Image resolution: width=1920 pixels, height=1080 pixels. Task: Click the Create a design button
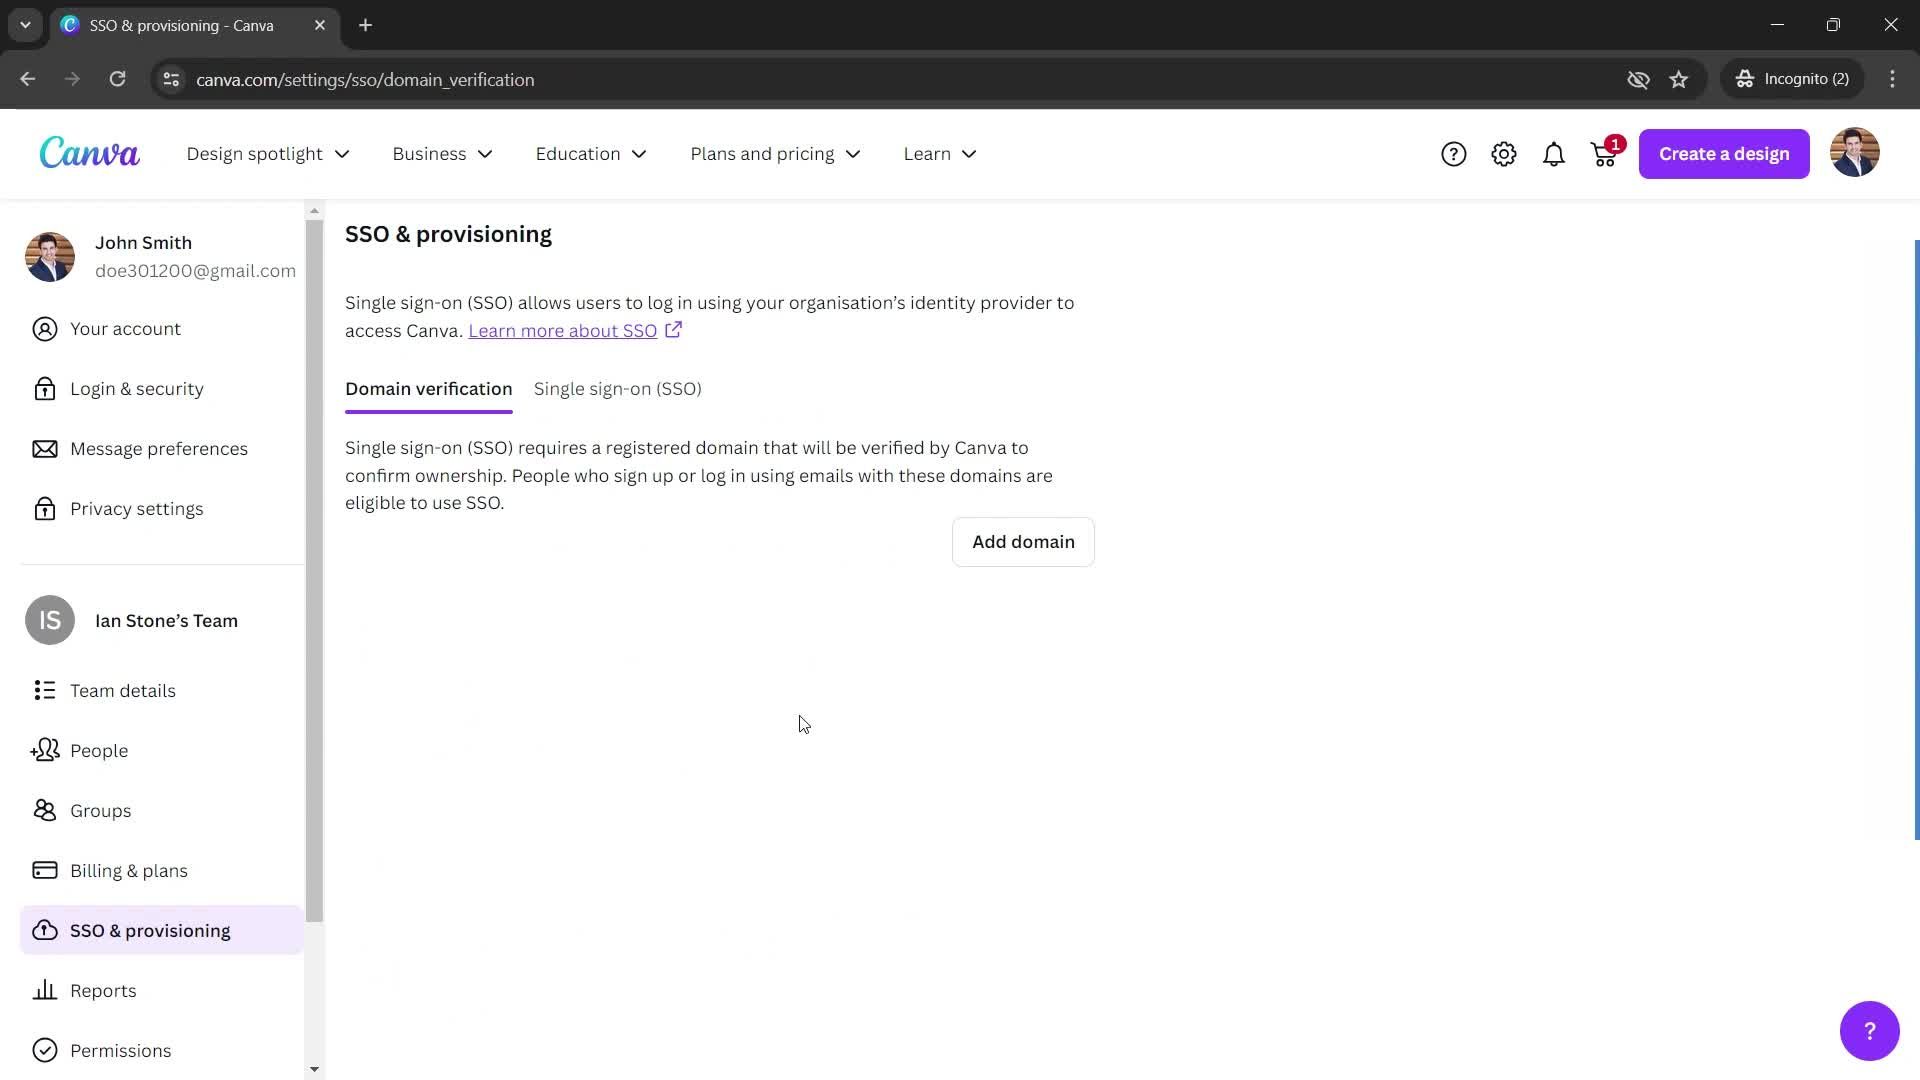click(x=1724, y=154)
